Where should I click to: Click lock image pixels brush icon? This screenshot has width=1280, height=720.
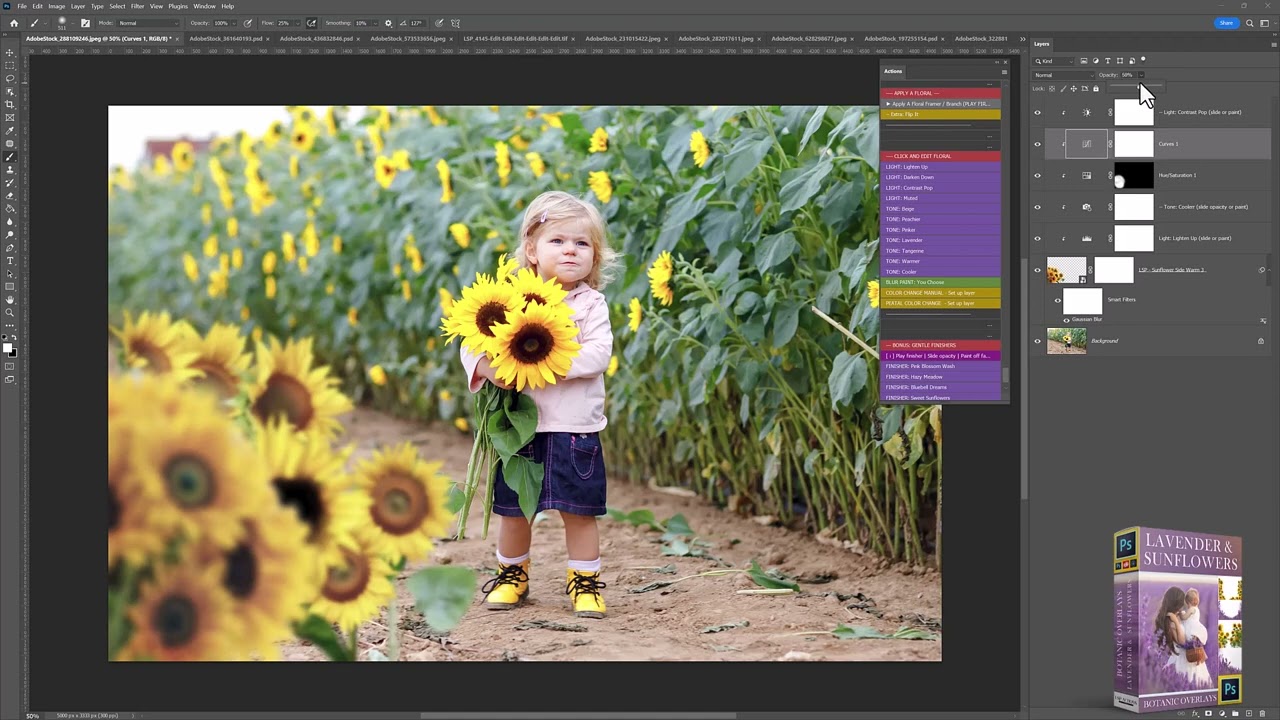pyautogui.click(x=1063, y=89)
